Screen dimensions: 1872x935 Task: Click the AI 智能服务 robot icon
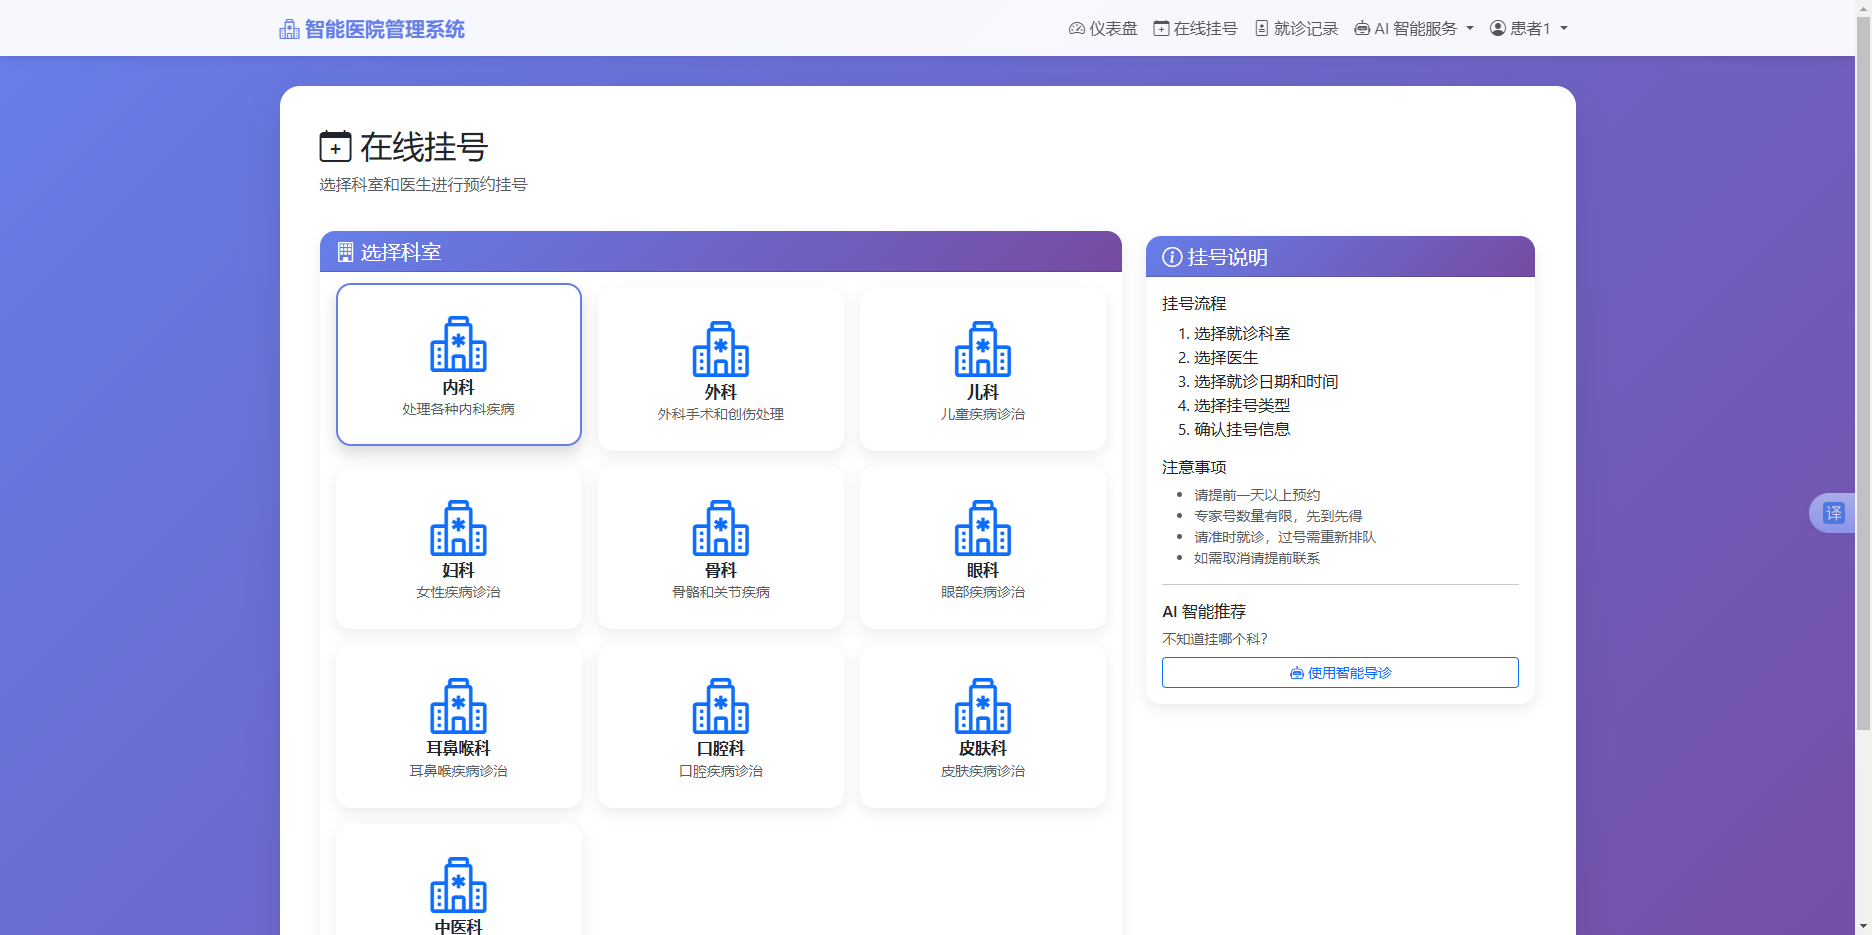pyautogui.click(x=1361, y=28)
